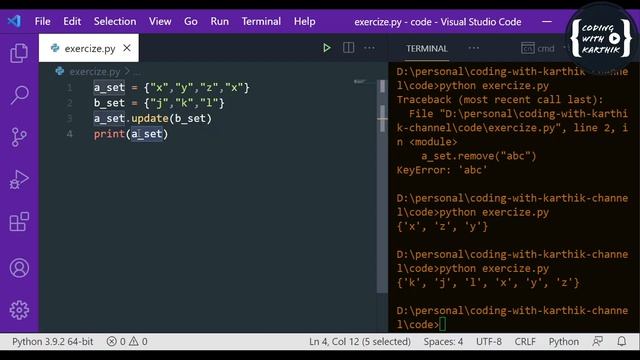Image resolution: width=640 pixels, height=360 pixels.
Task: Select Python 3.9.2 64-bit interpreter
Action: (x=53, y=341)
